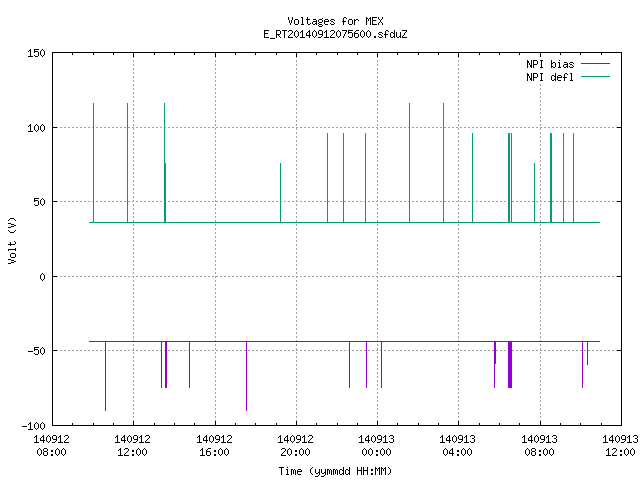The height and width of the screenshot is (480, 640).
Task: Click the y-axis tick label -100
Action: [x=33, y=426]
